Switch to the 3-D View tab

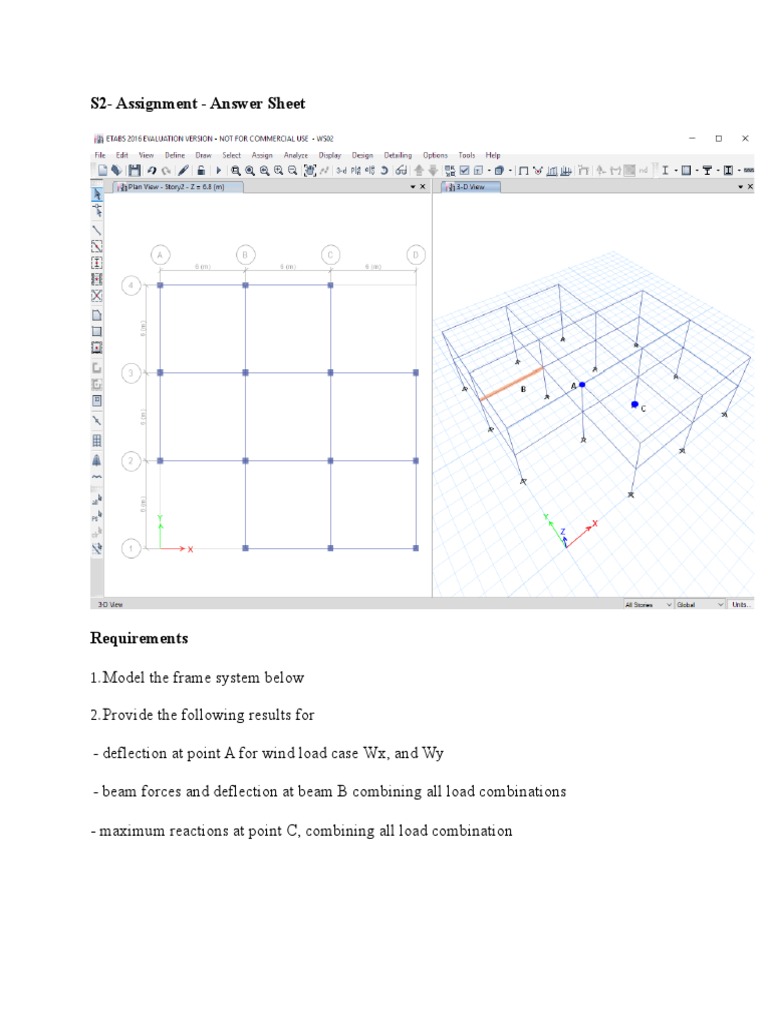coord(471,187)
